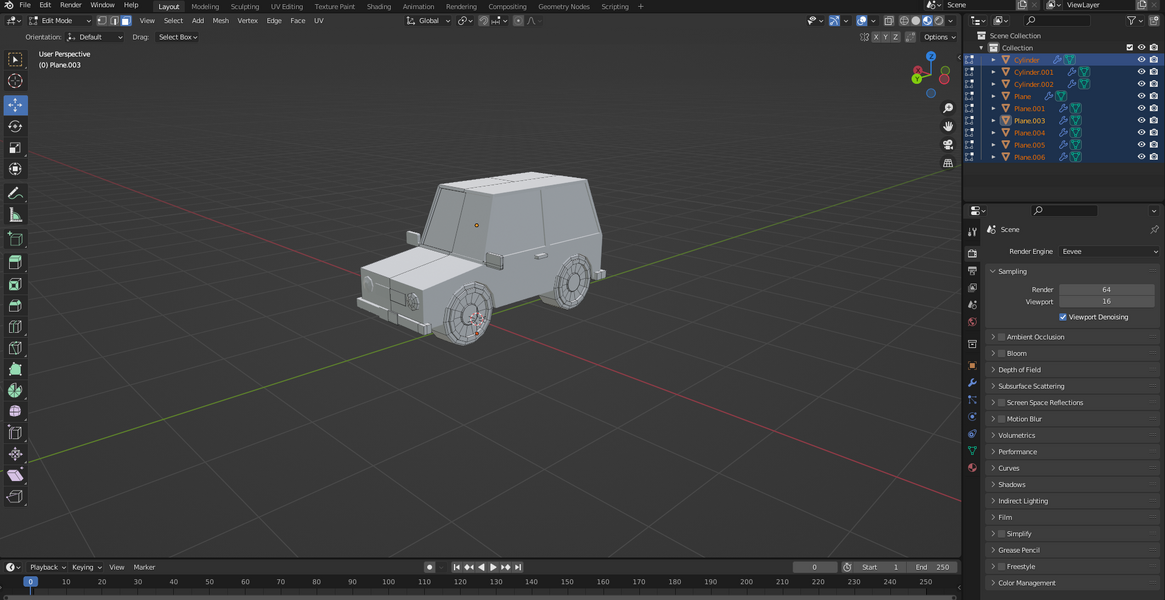Open the World properties tab

click(x=972, y=322)
